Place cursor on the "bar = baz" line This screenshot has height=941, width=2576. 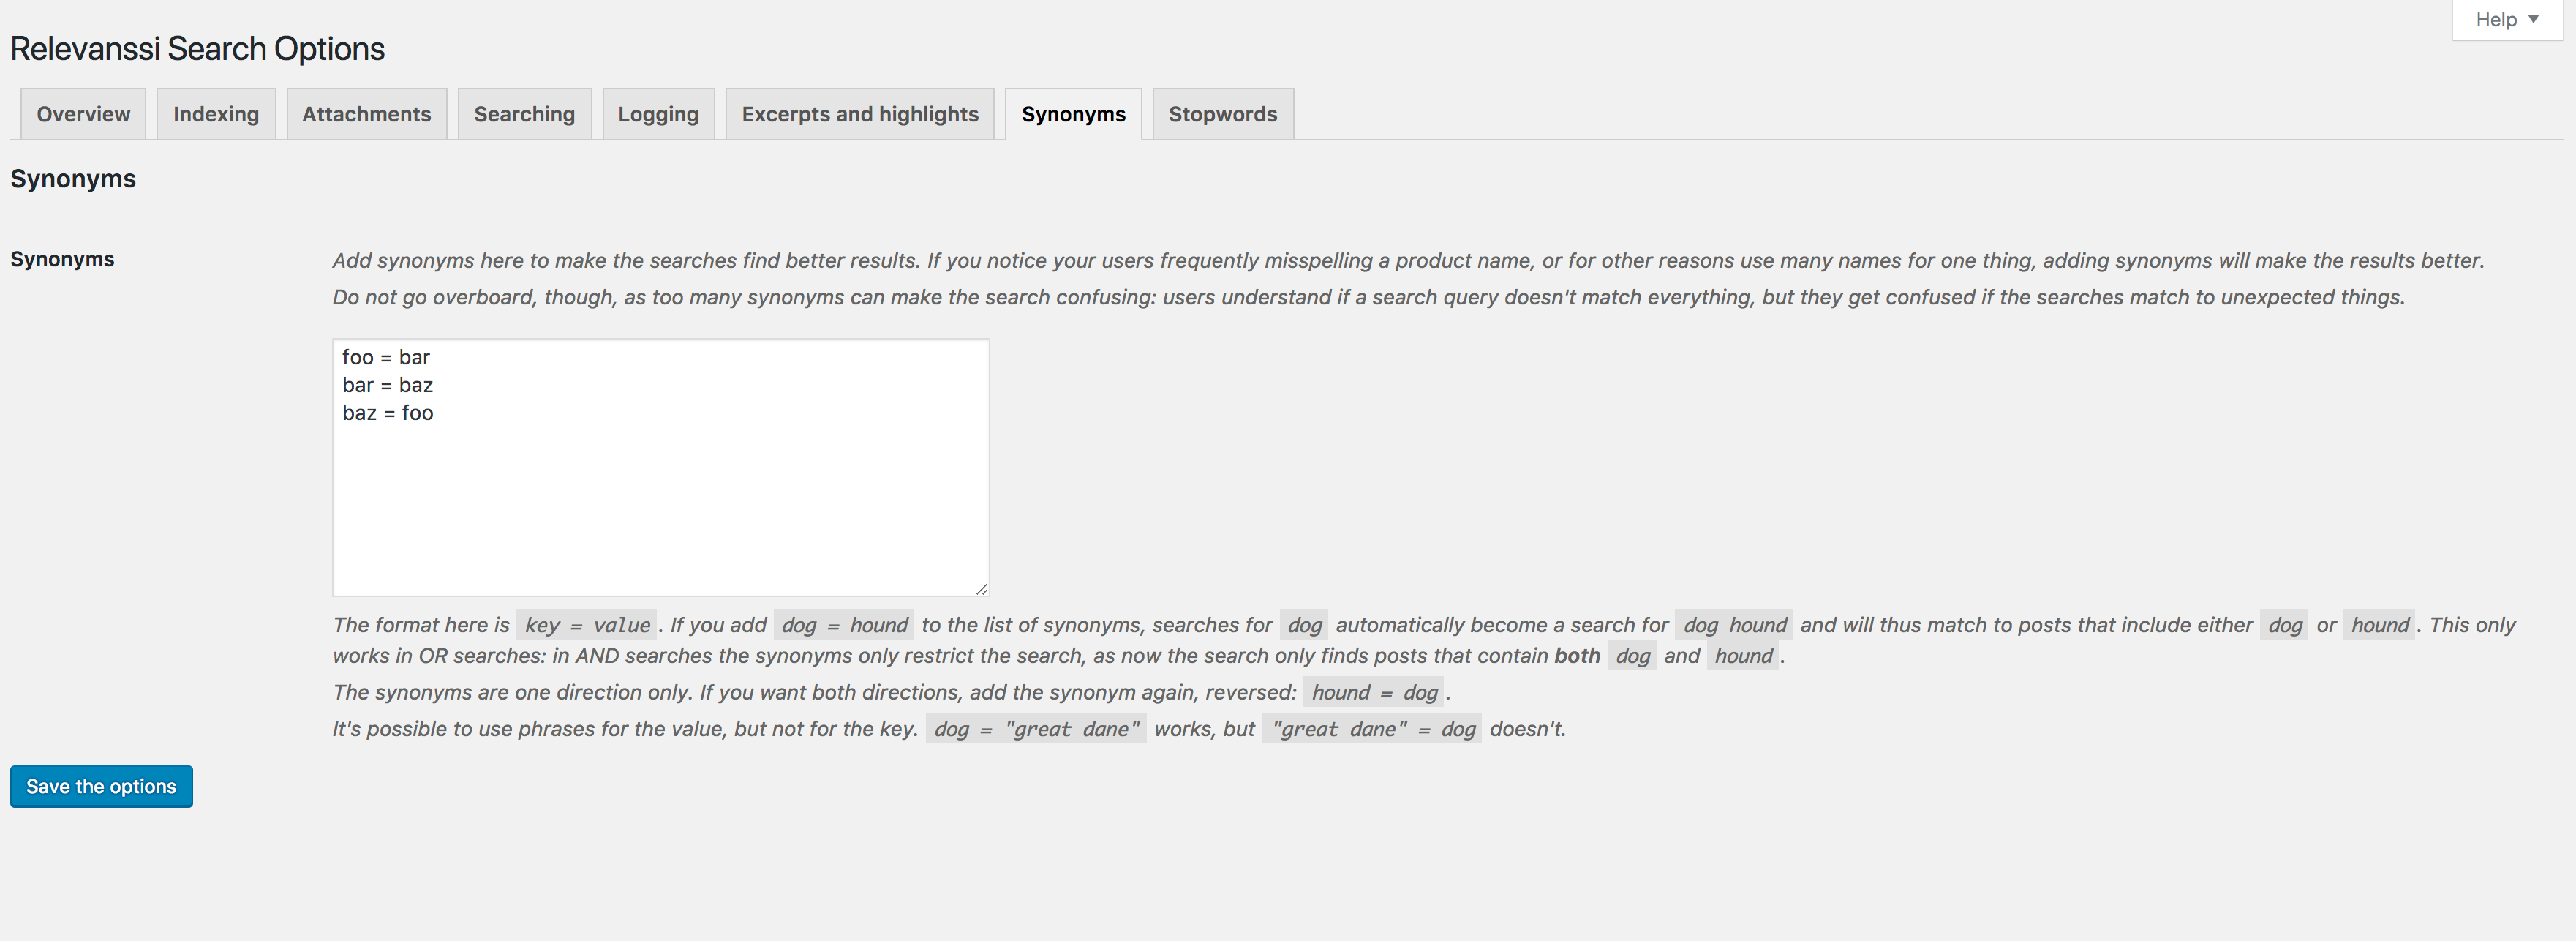(x=388, y=385)
